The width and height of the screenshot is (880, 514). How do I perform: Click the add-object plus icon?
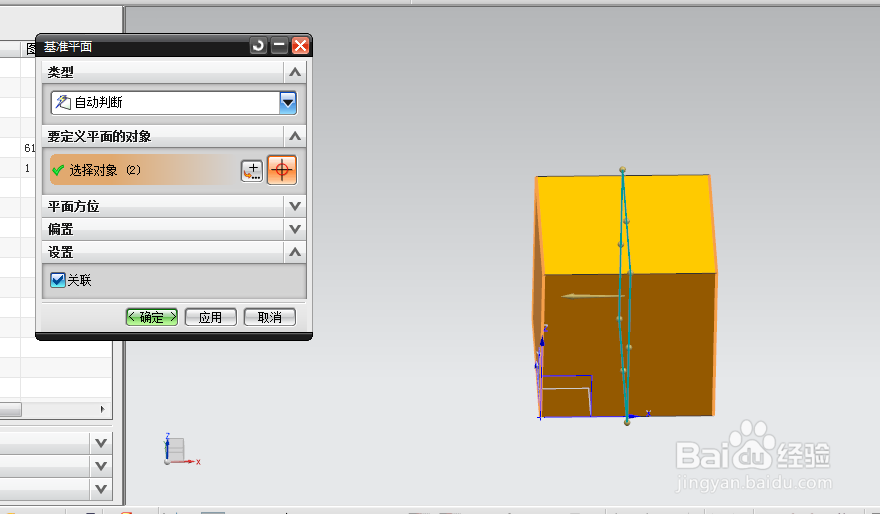pyautogui.click(x=252, y=171)
